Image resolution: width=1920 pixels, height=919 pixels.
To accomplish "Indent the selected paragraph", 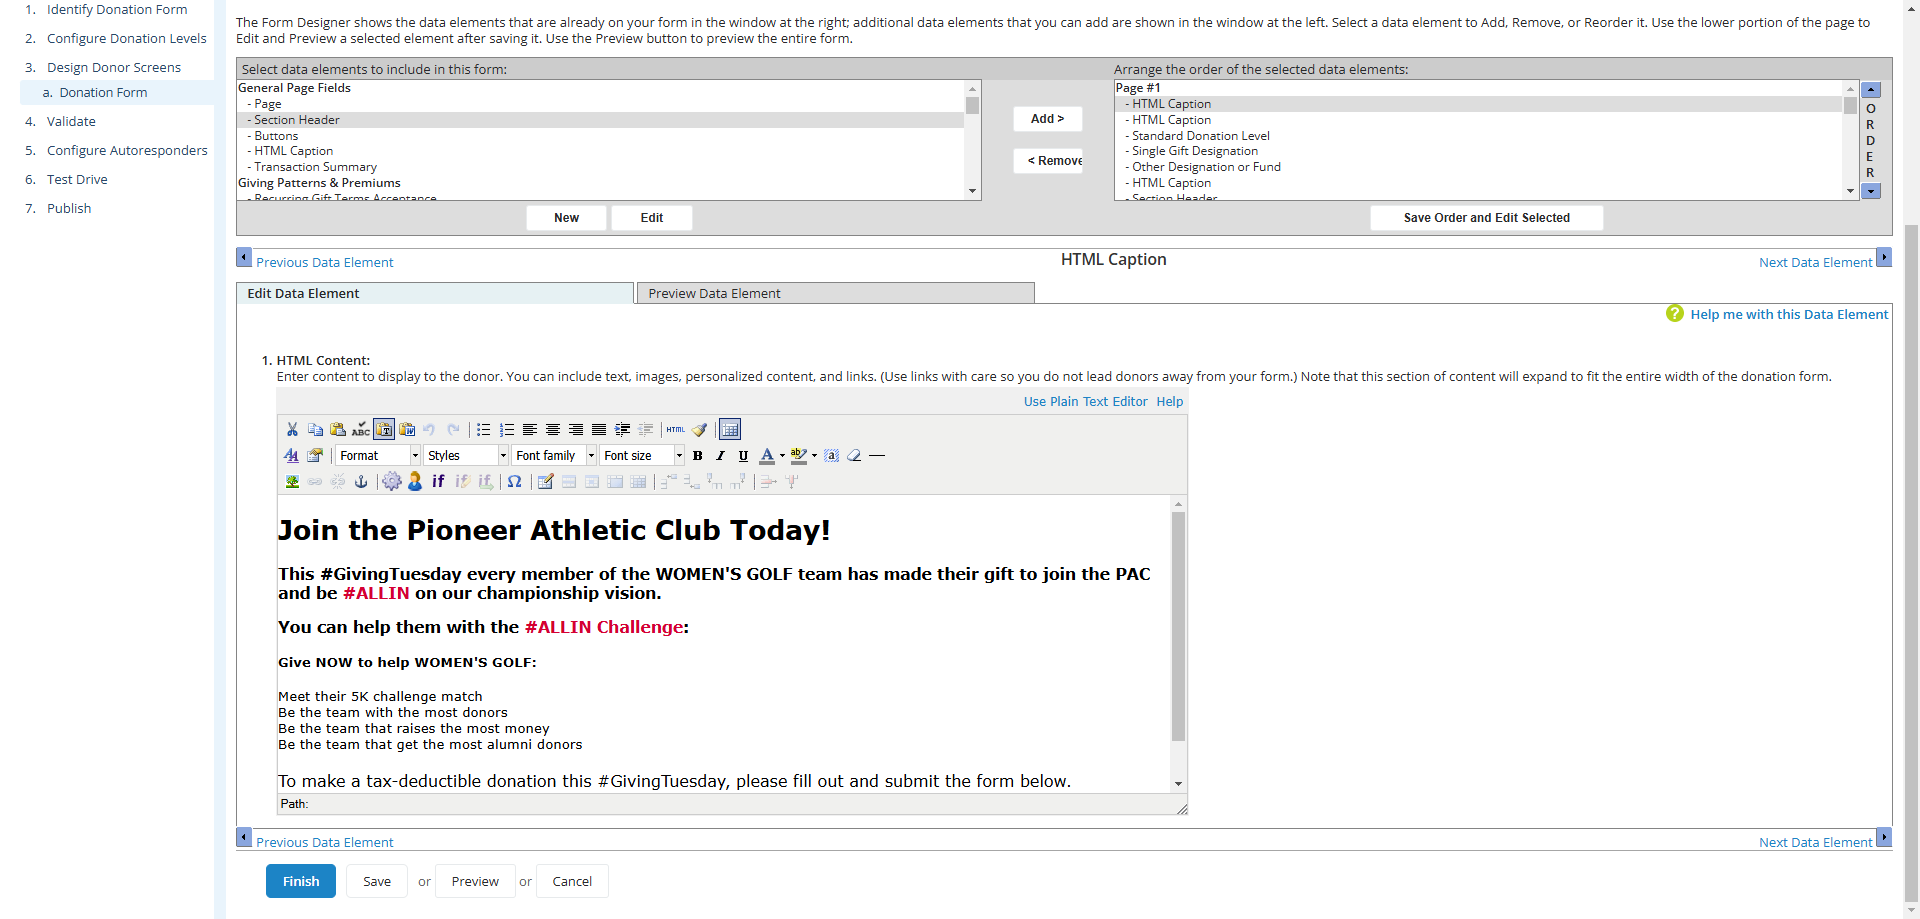I will tap(622, 429).
